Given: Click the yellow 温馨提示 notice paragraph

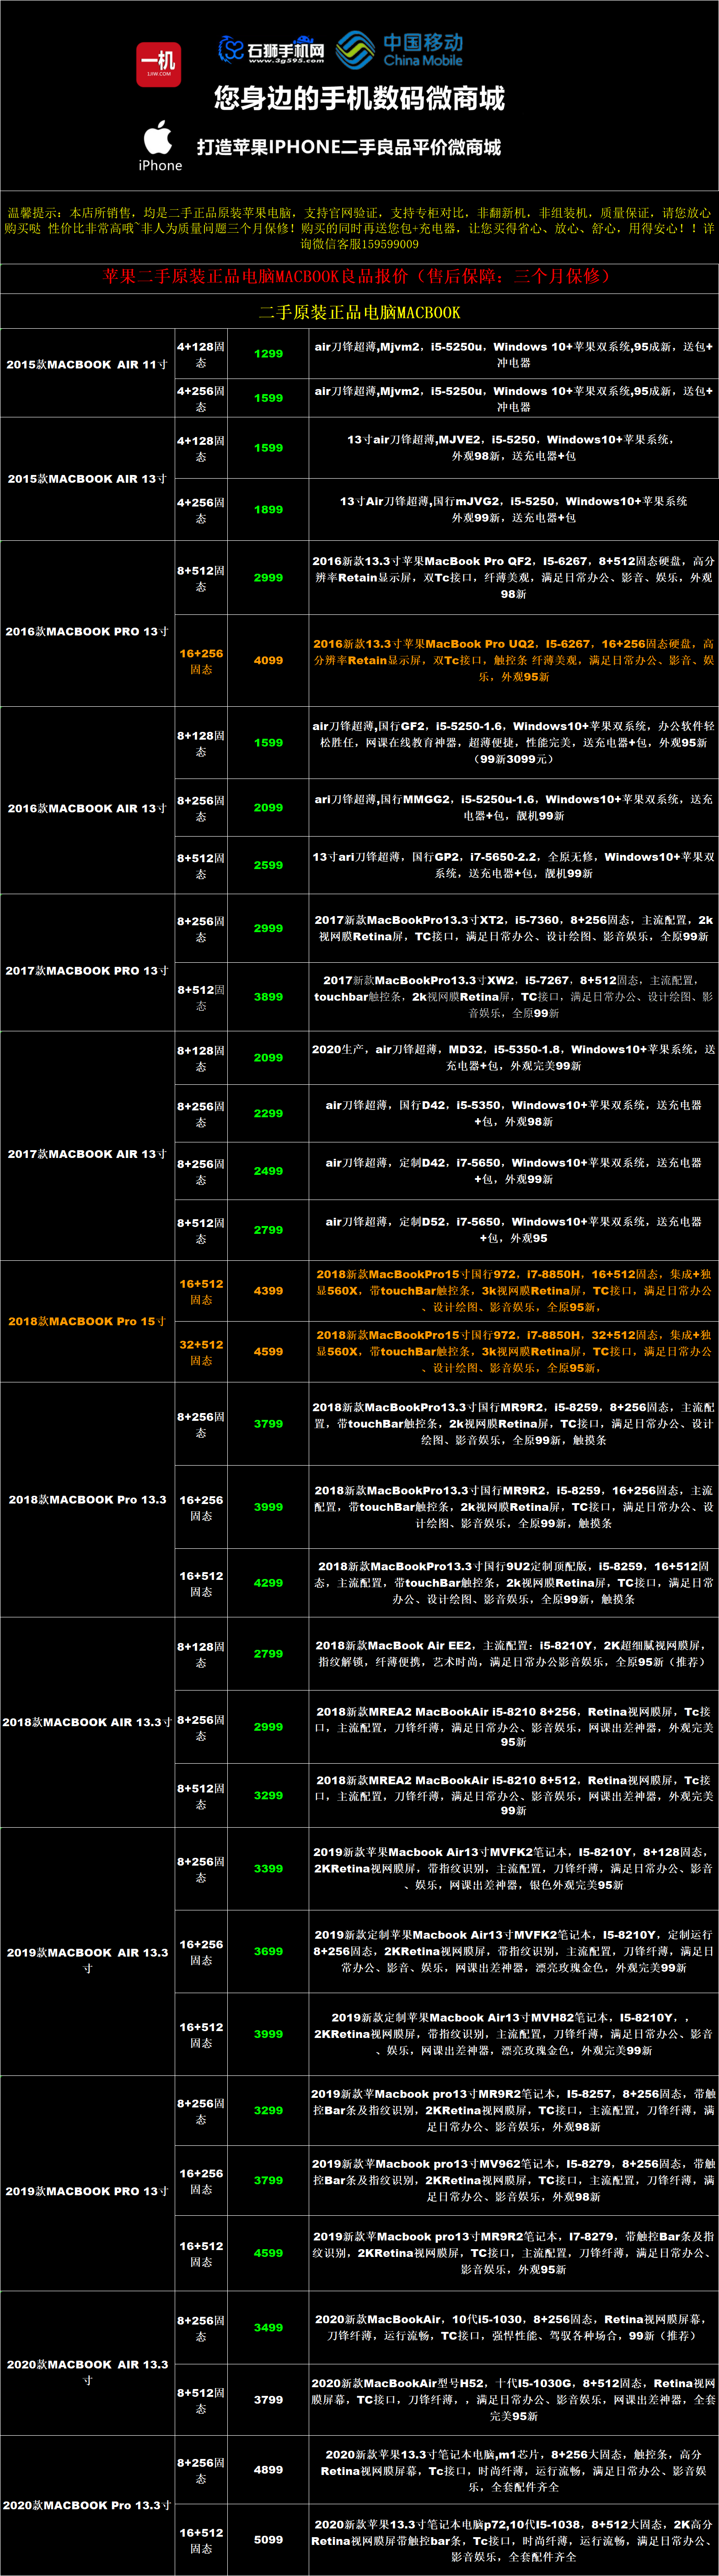Looking at the screenshot, I should 359,228.
